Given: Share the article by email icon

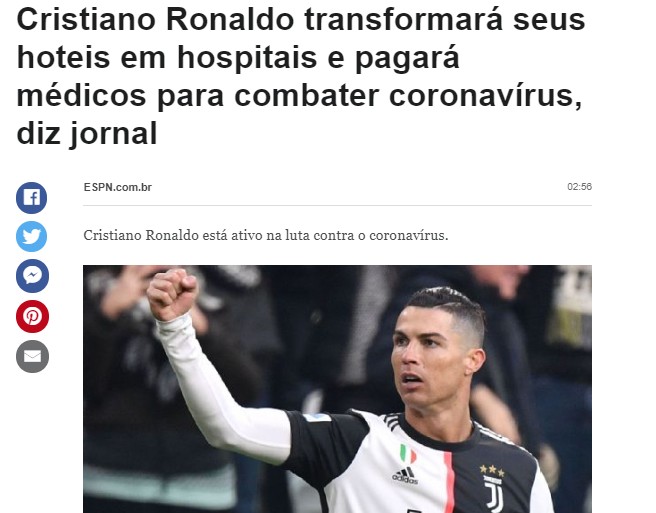Looking at the screenshot, I should click(x=32, y=357).
